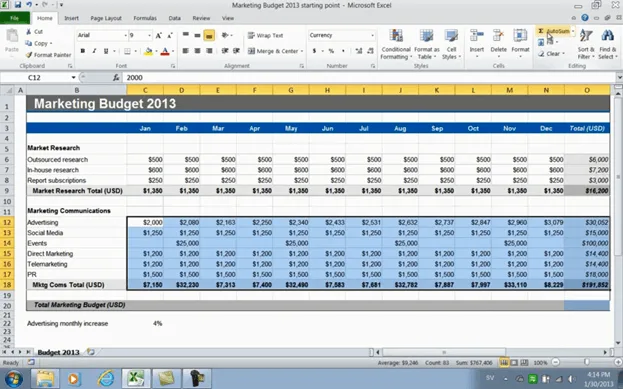Click the AutoSum button

pyautogui.click(x=554, y=31)
